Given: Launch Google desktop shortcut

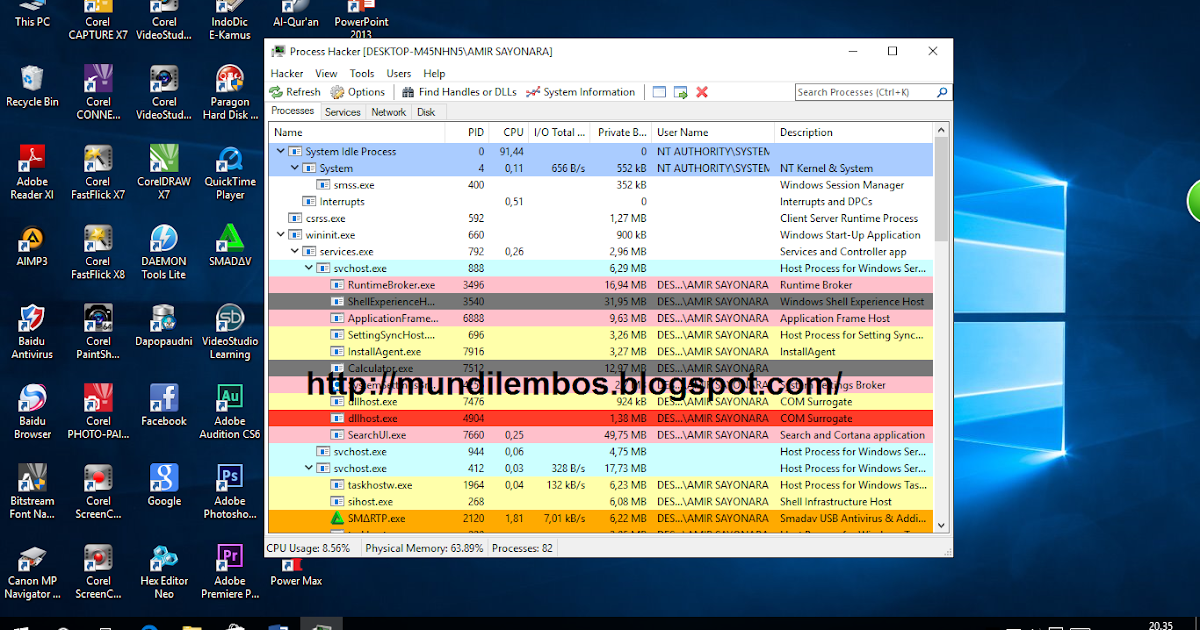Looking at the screenshot, I should pos(164,486).
